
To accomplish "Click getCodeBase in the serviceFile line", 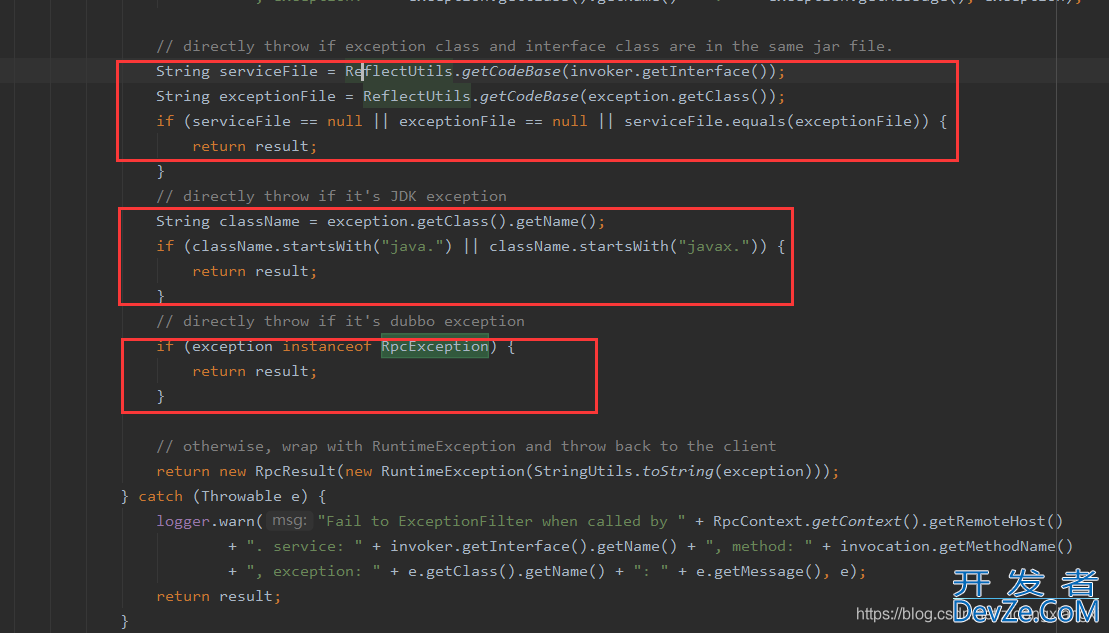I will coord(511,71).
